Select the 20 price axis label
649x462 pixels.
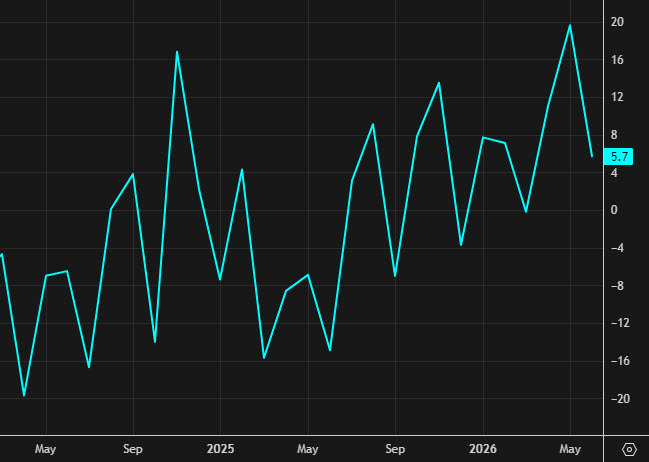tap(617, 22)
